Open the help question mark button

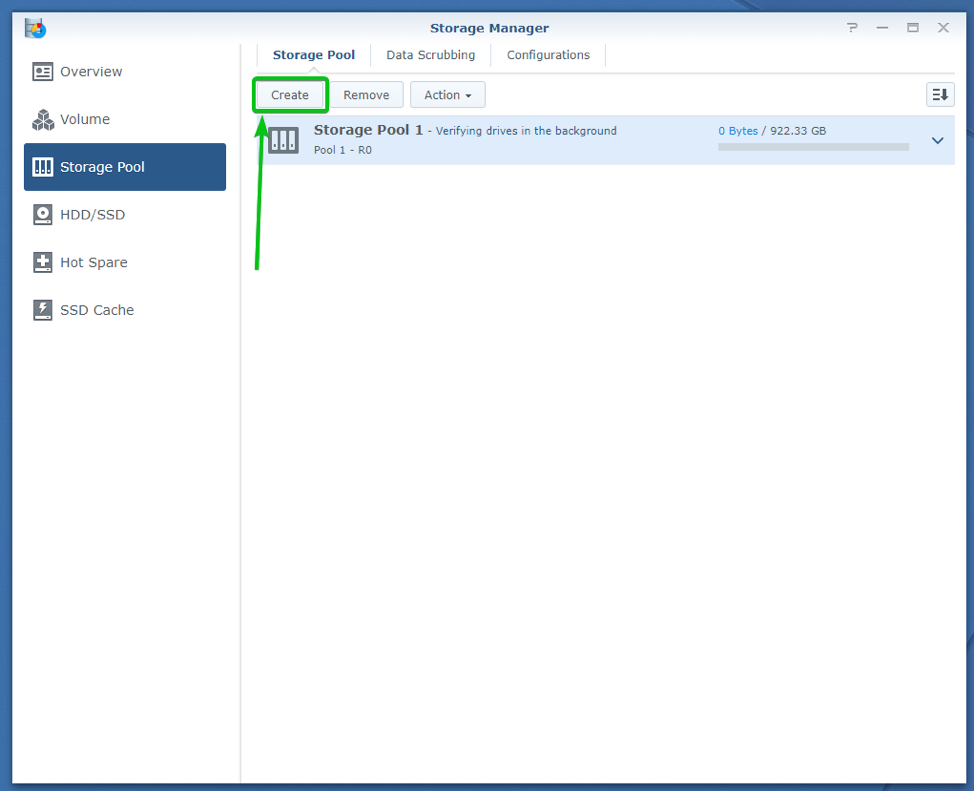click(852, 28)
